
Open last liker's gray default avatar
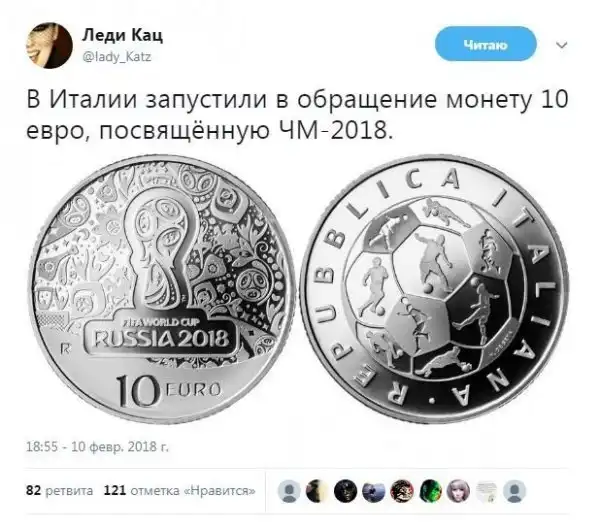pyautogui.click(x=515, y=491)
